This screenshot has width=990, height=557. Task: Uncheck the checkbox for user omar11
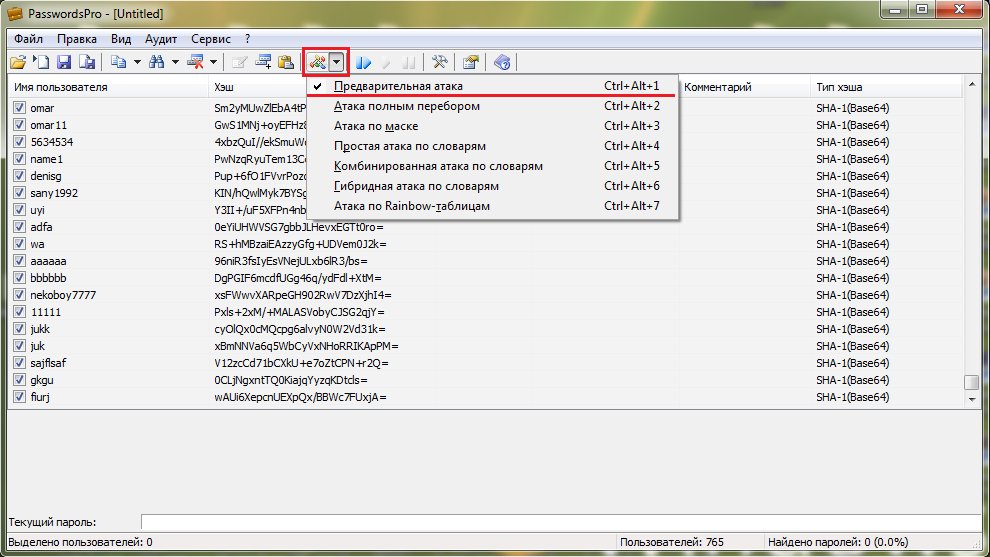(19, 125)
